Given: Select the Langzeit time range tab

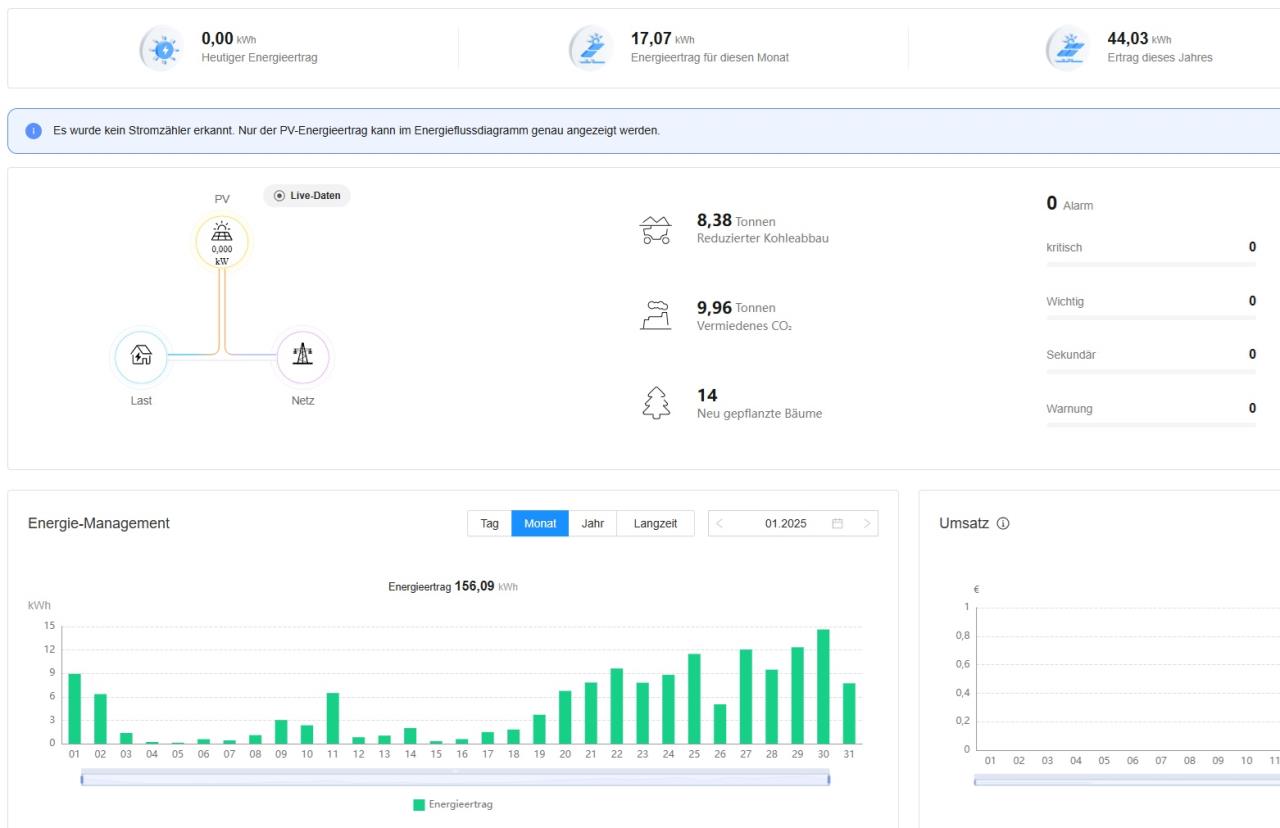Looking at the screenshot, I should click(655, 524).
